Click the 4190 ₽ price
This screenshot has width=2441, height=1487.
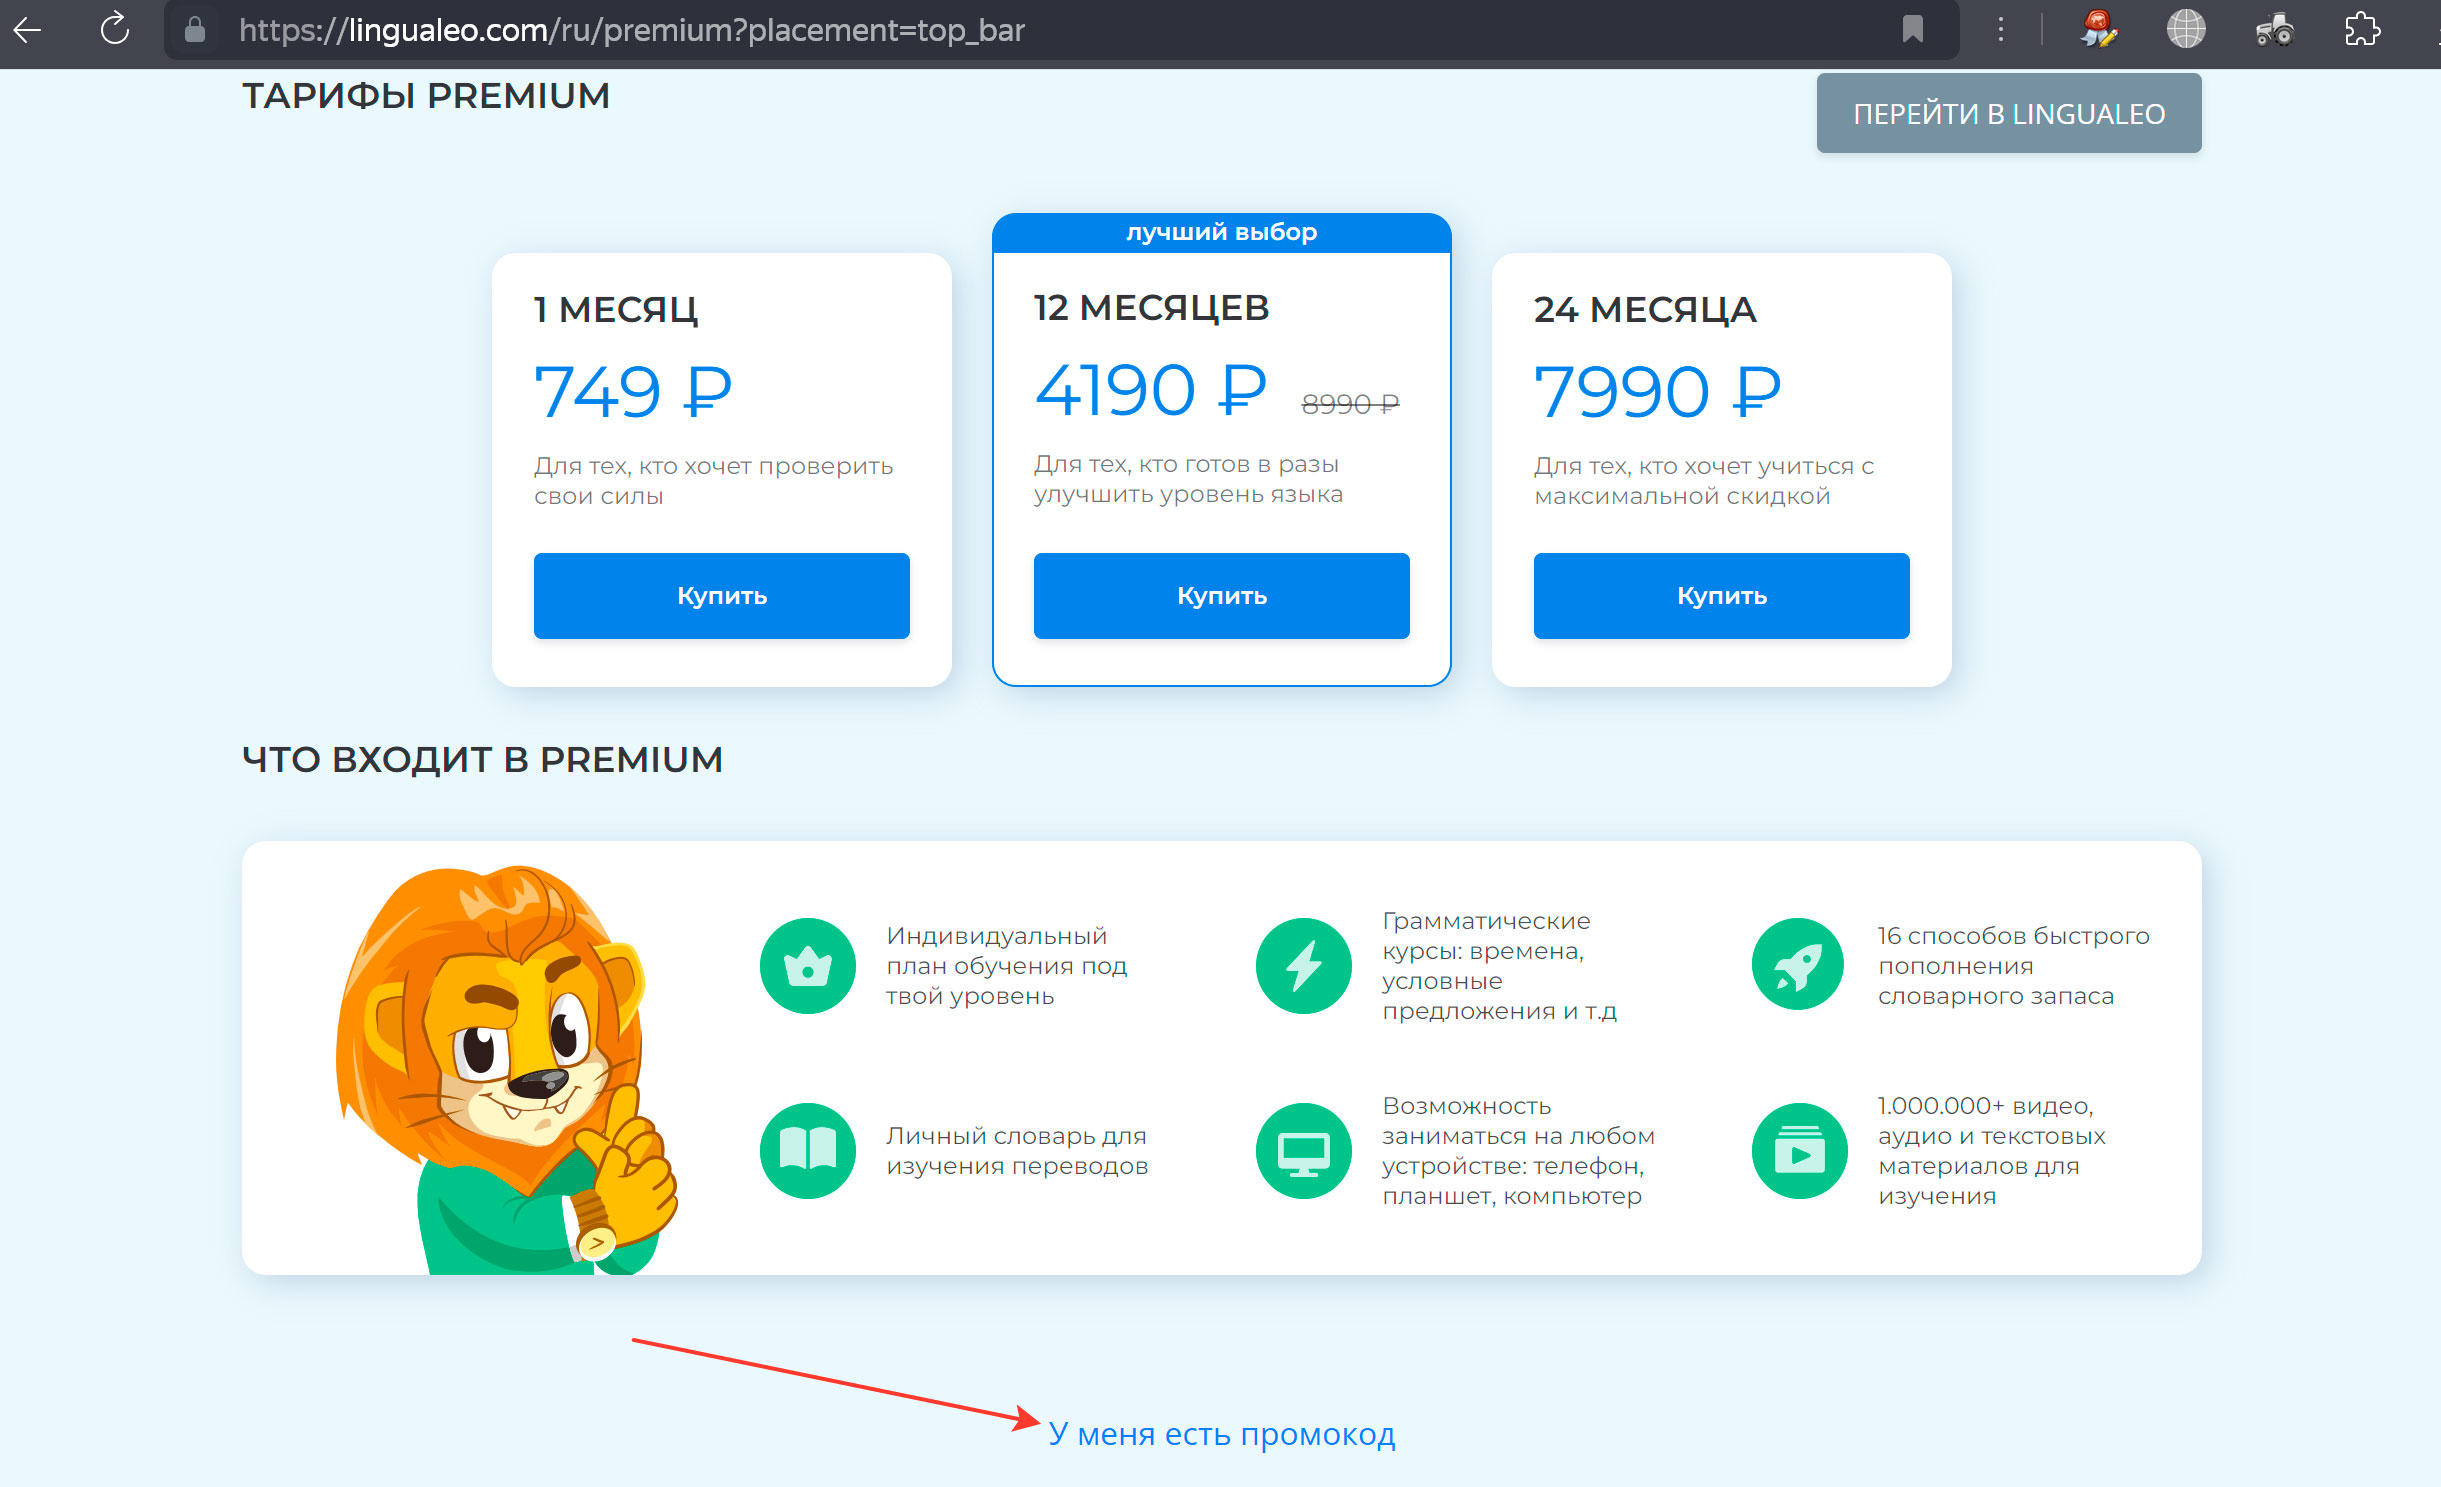(x=1151, y=389)
